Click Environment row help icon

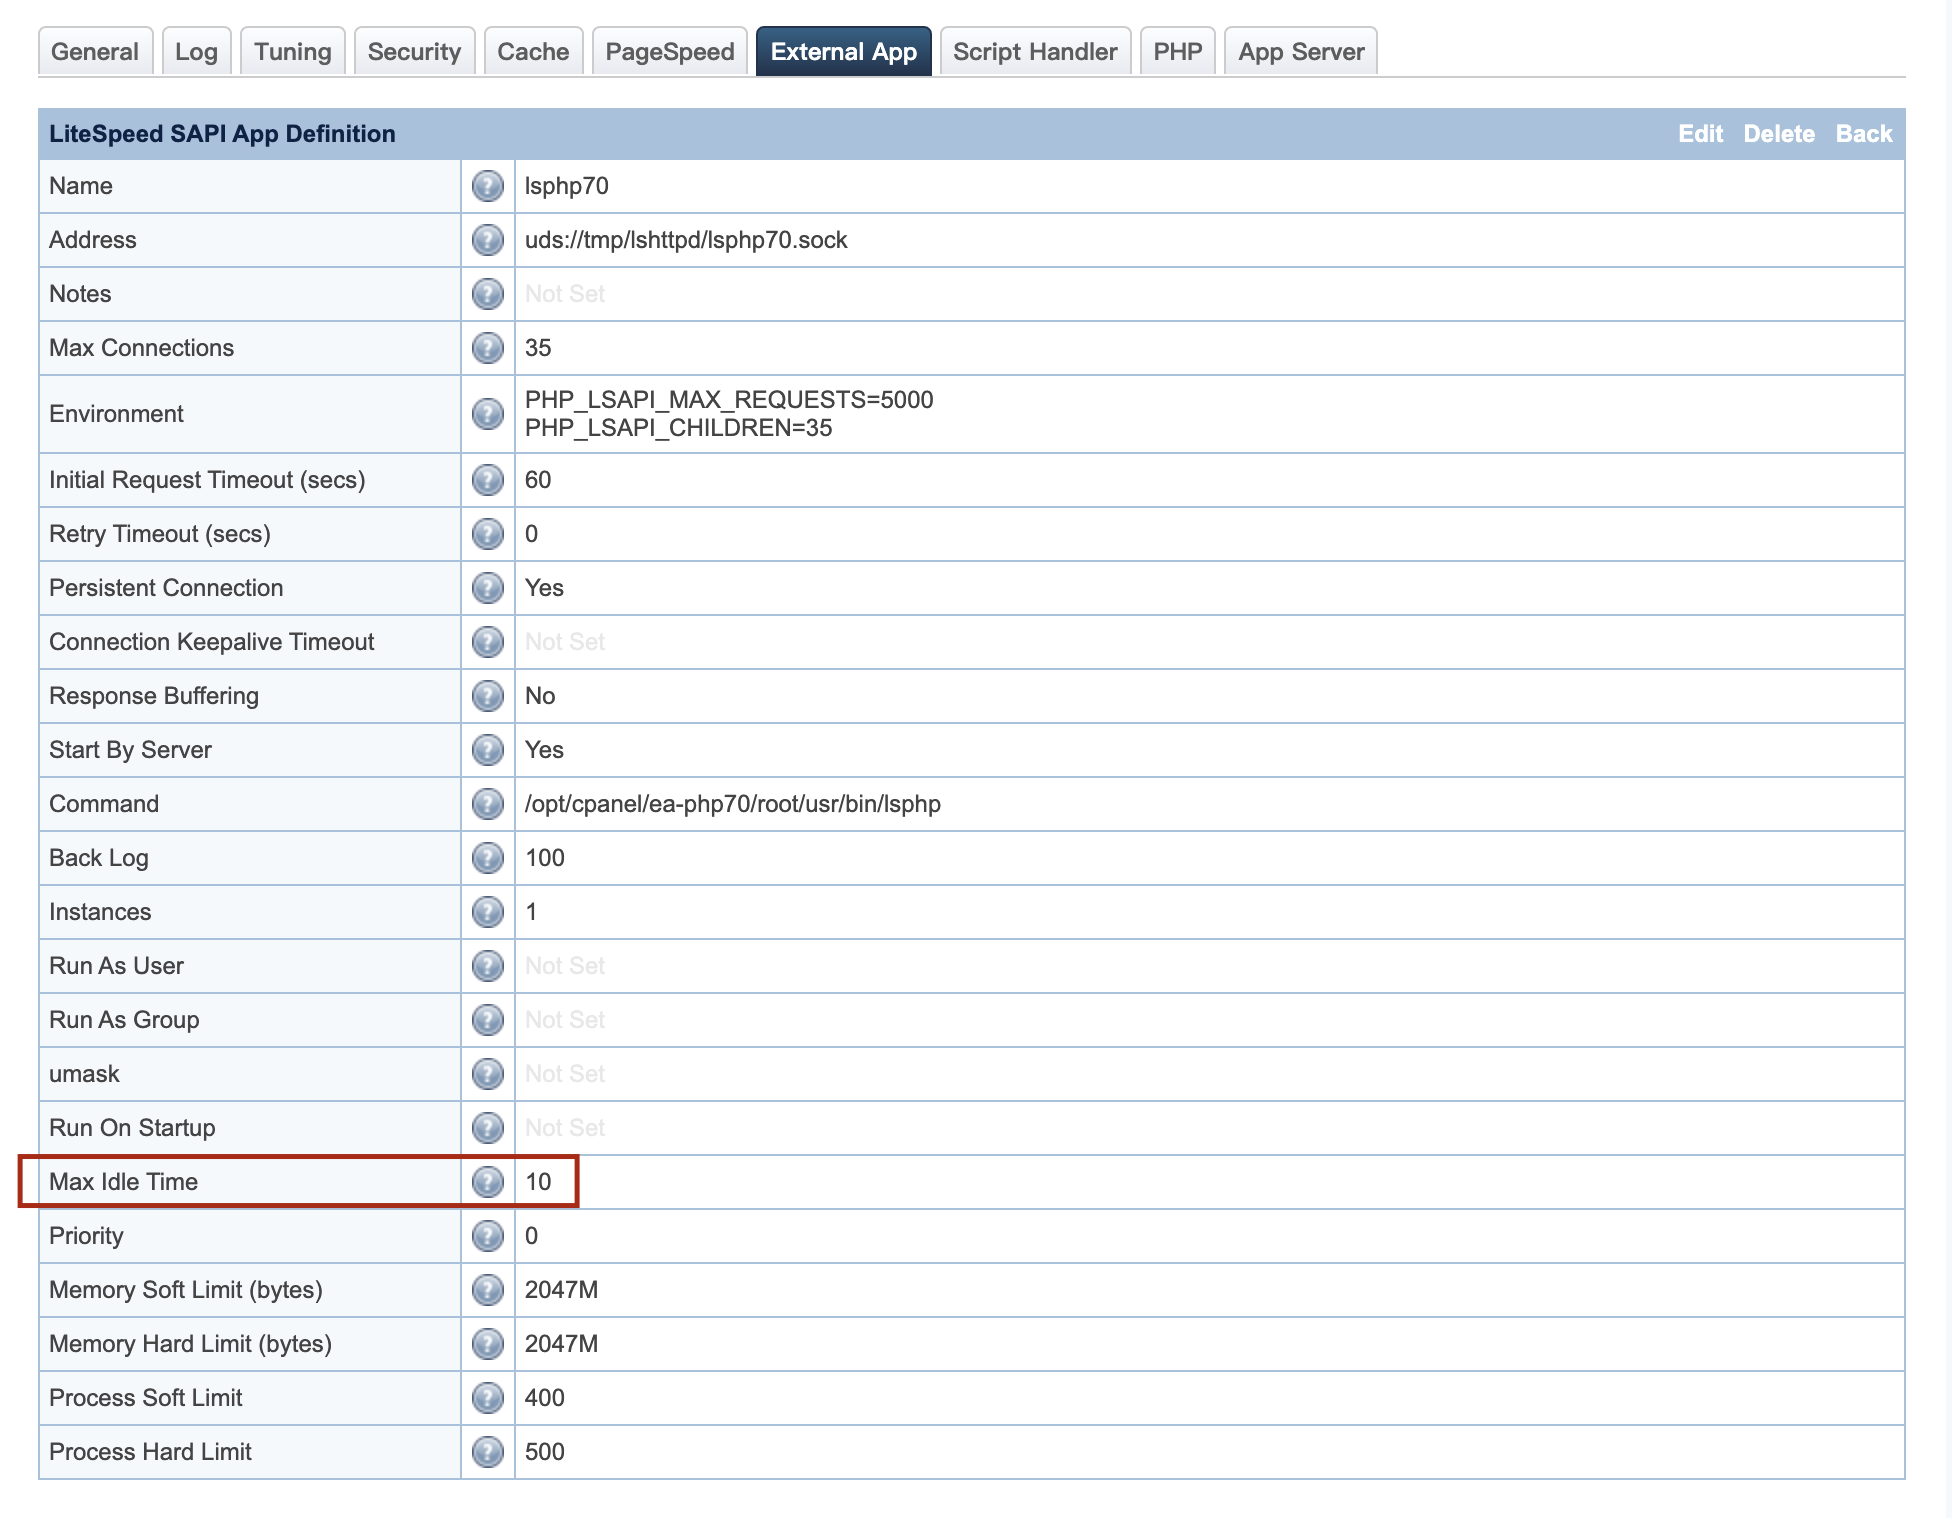coord(487,414)
